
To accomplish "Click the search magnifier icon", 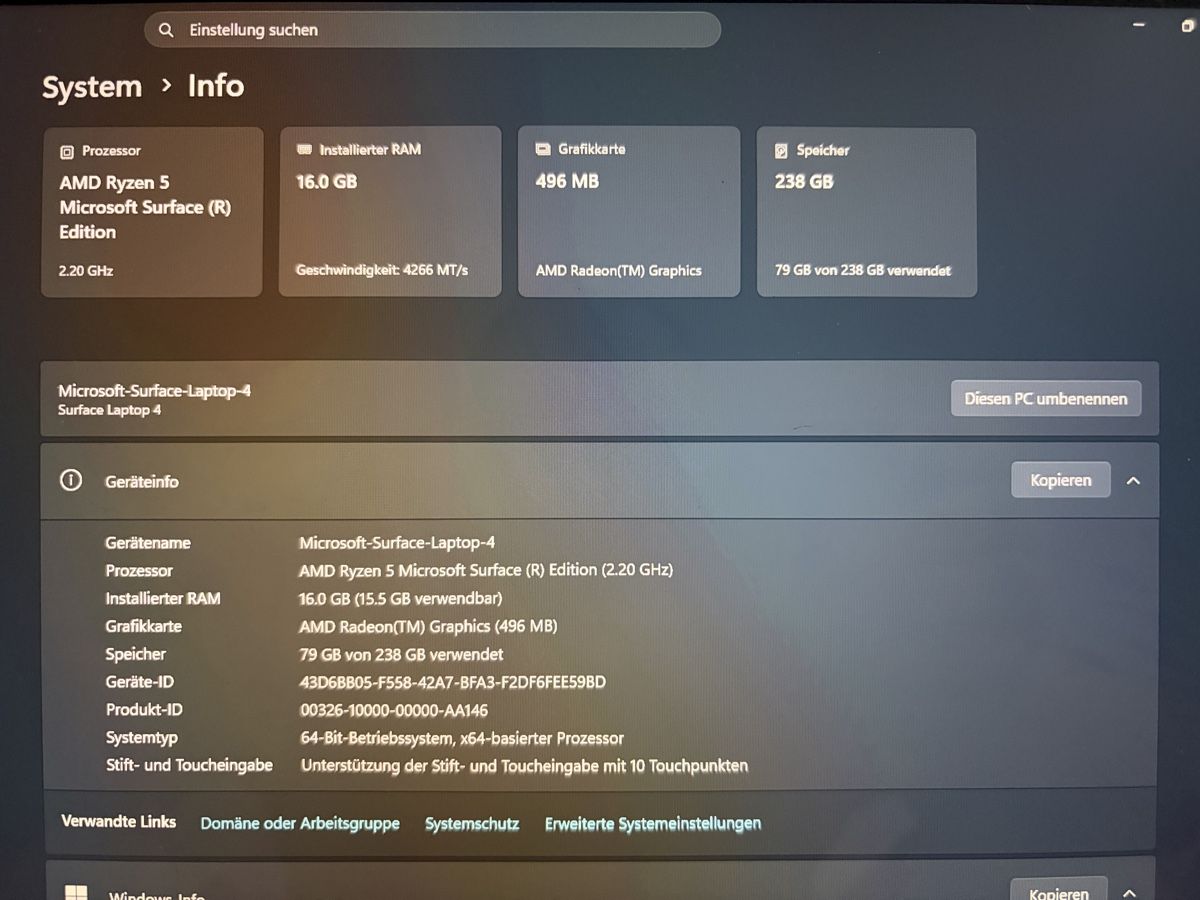I will (x=167, y=30).
